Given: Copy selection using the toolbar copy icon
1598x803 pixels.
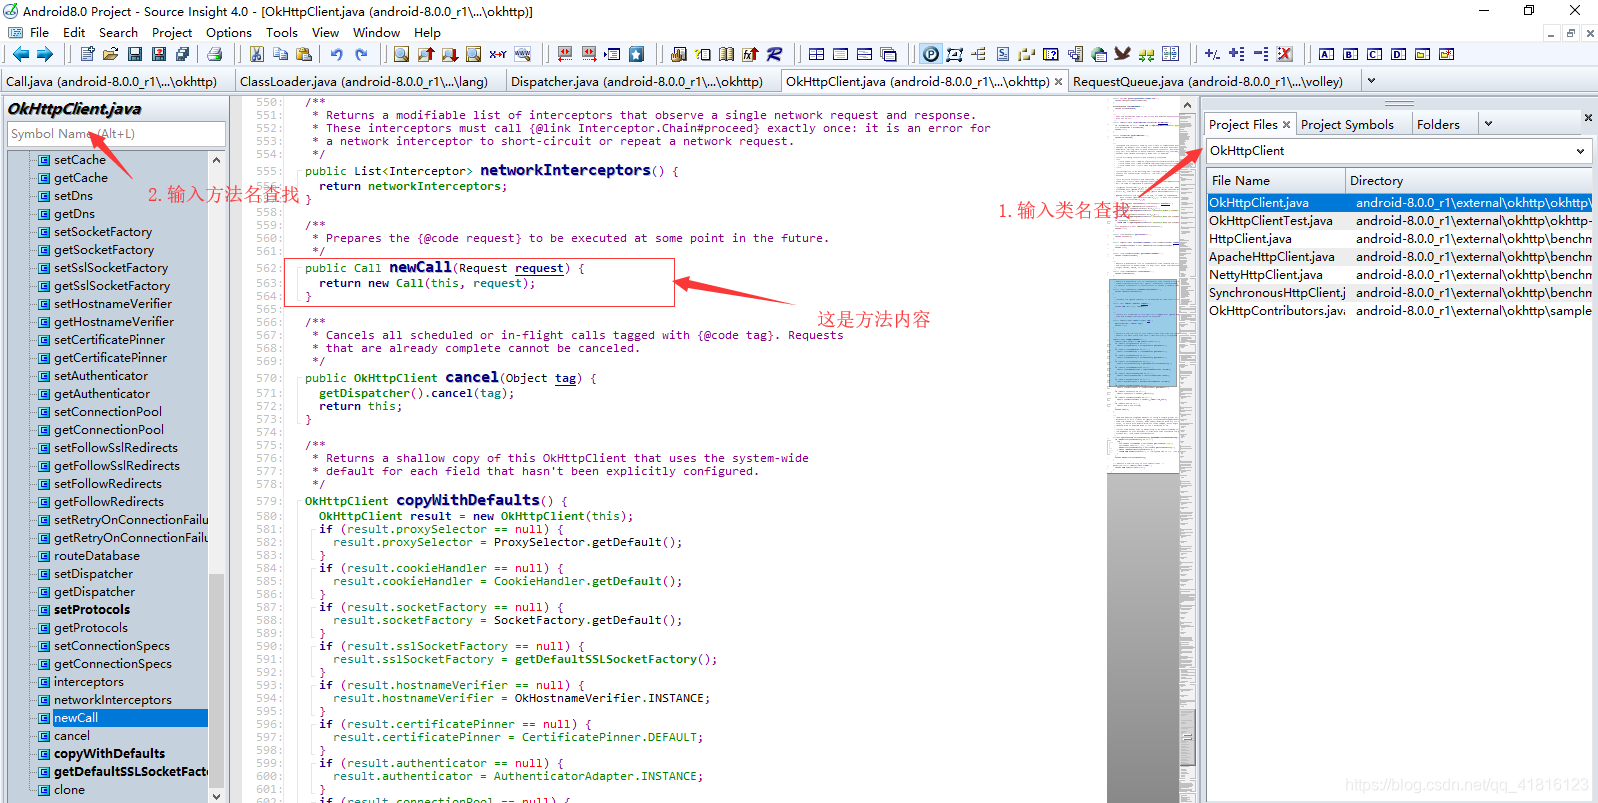Looking at the screenshot, I should pos(281,54).
